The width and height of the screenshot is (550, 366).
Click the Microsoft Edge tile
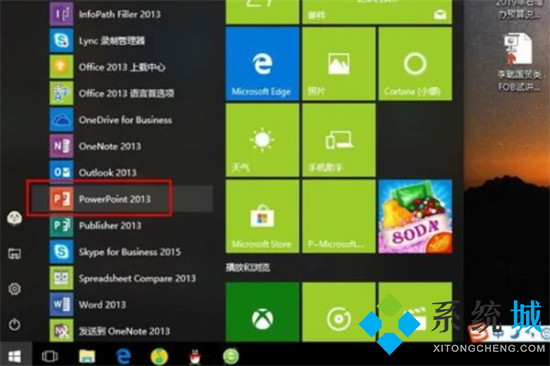click(x=262, y=64)
